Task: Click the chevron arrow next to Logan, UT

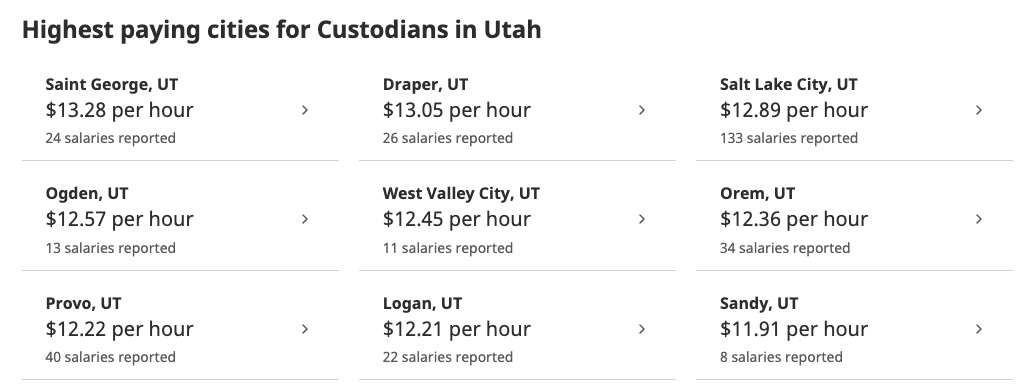Action: point(642,329)
